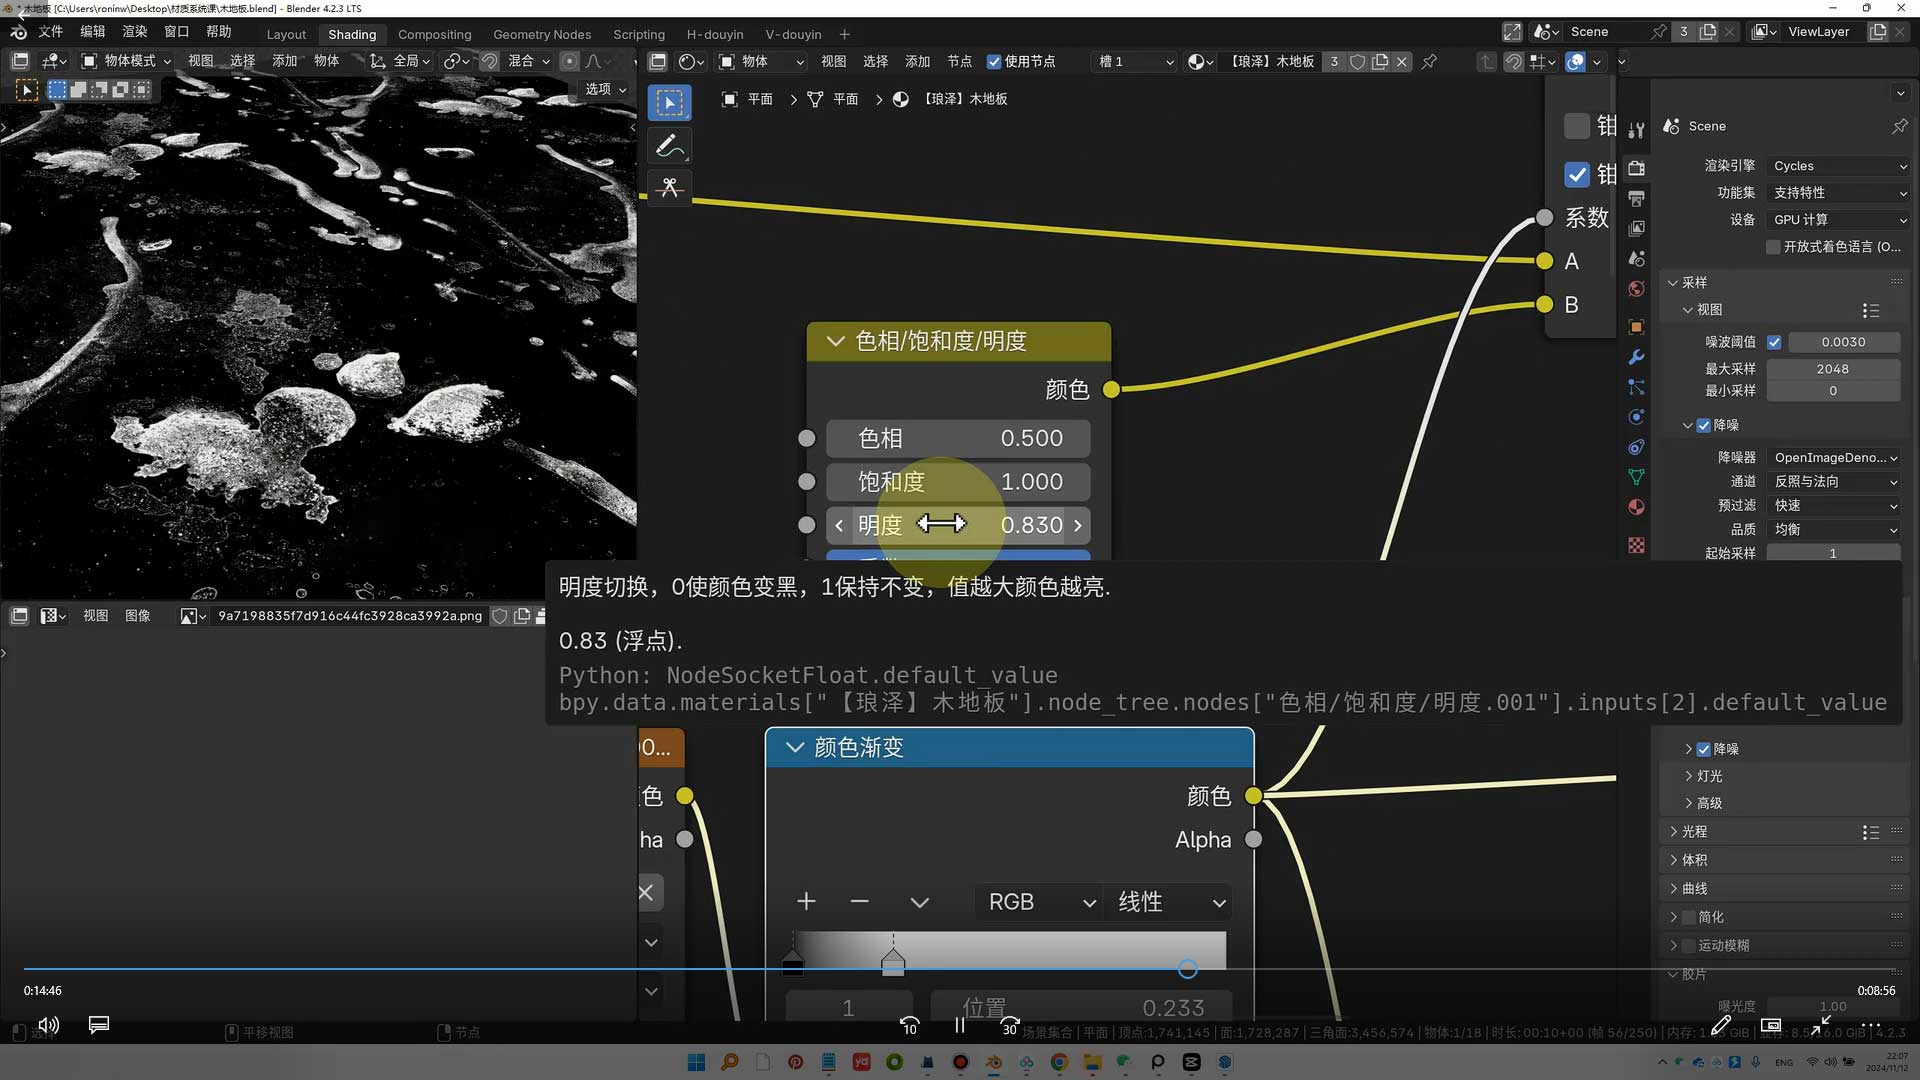Pin the node tree with pushpin icon

point(1429,62)
